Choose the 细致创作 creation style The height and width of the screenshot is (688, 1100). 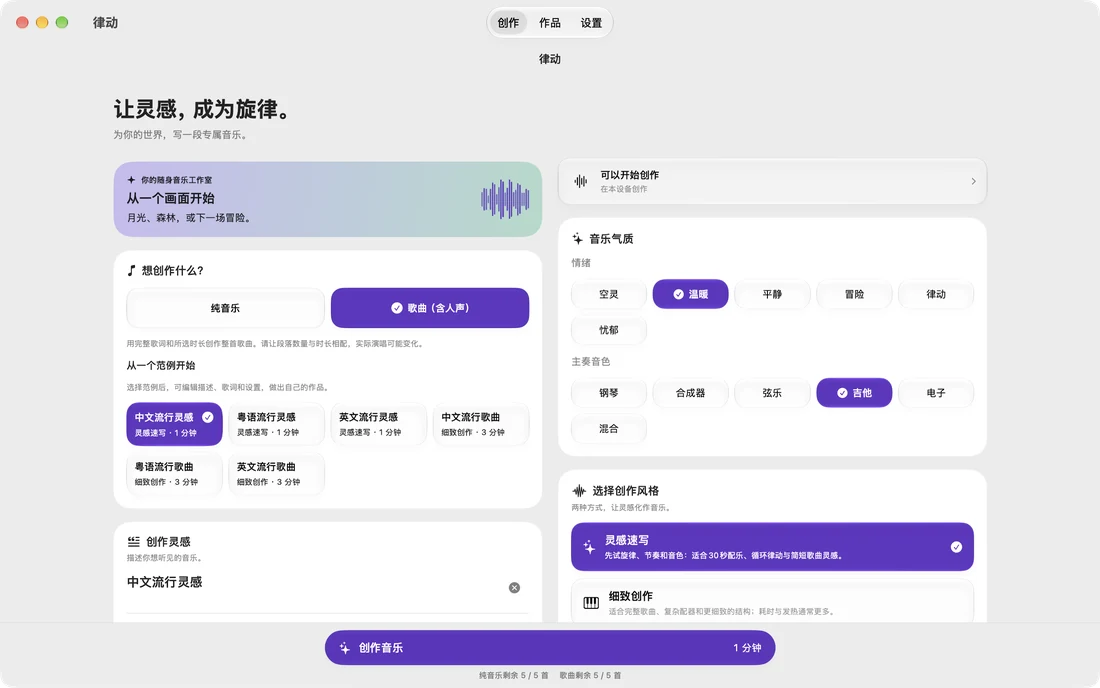(x=772, y=602)
